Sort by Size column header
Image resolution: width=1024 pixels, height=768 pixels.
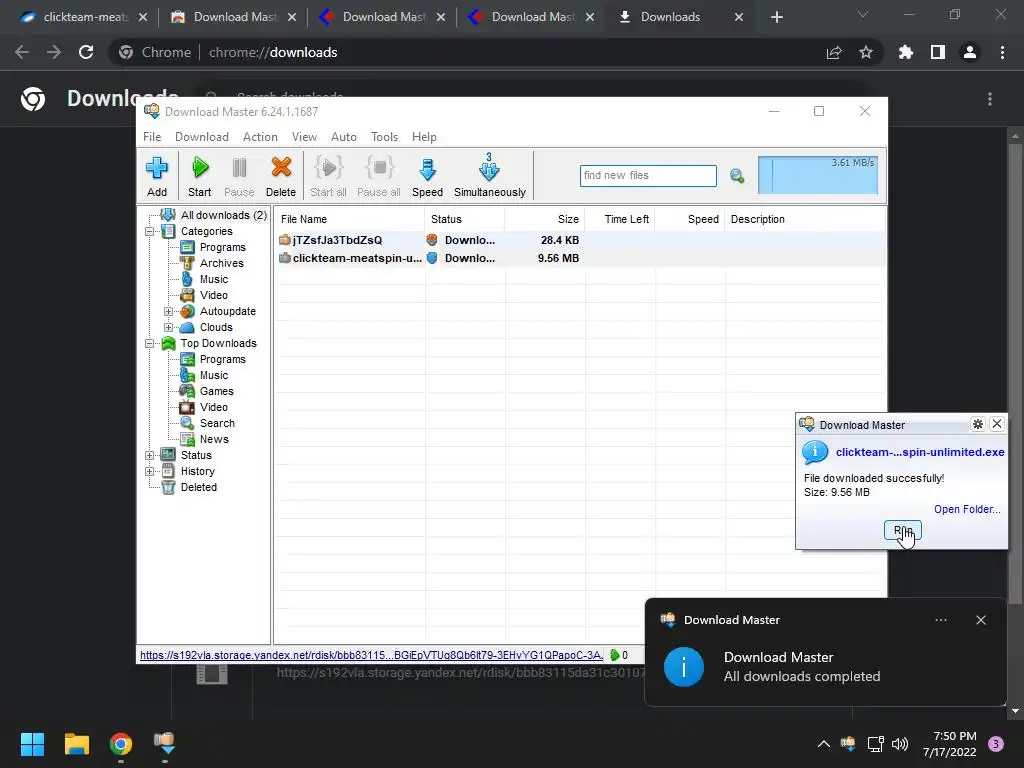click(544, 219)
